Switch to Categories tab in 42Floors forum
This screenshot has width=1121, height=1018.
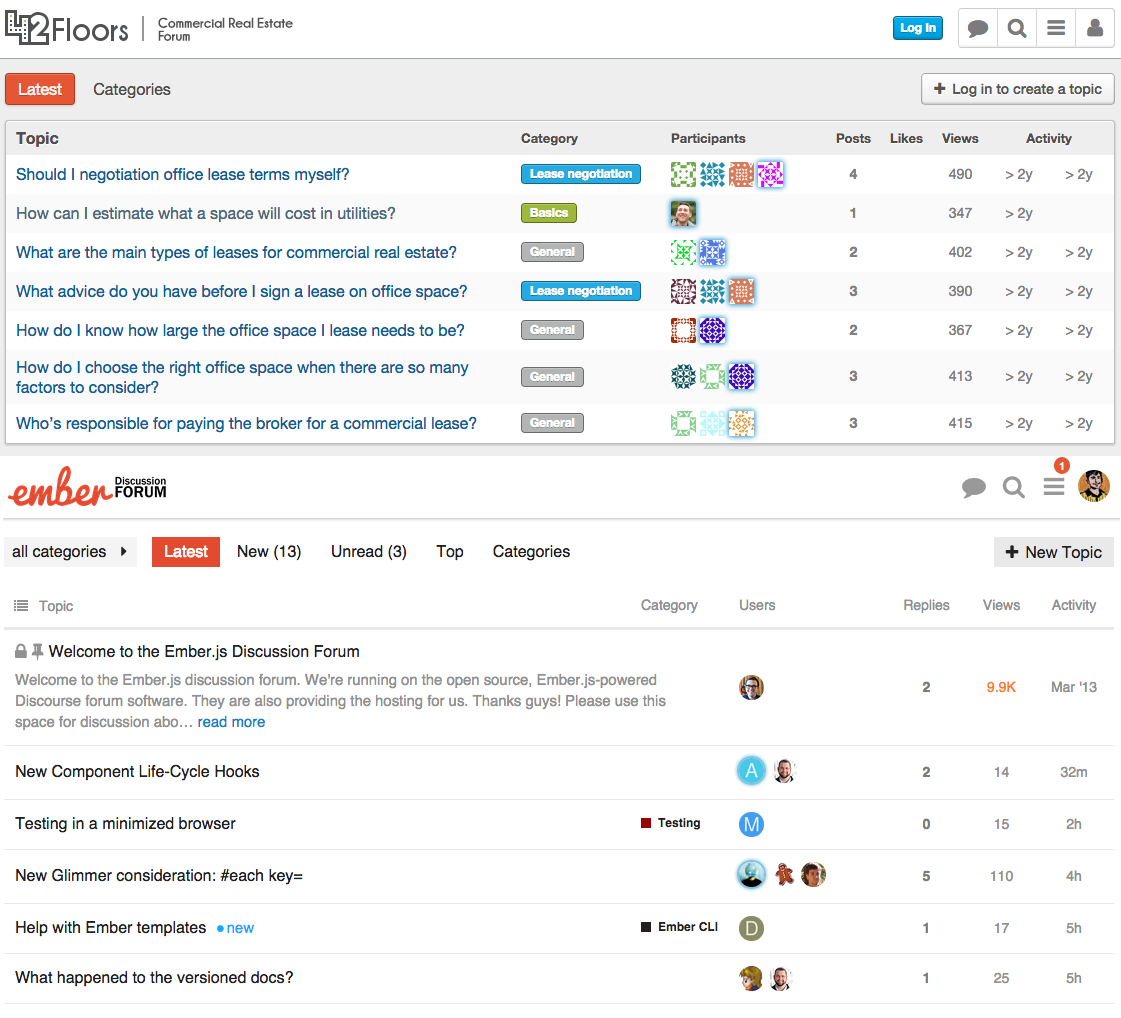[132, 89]
